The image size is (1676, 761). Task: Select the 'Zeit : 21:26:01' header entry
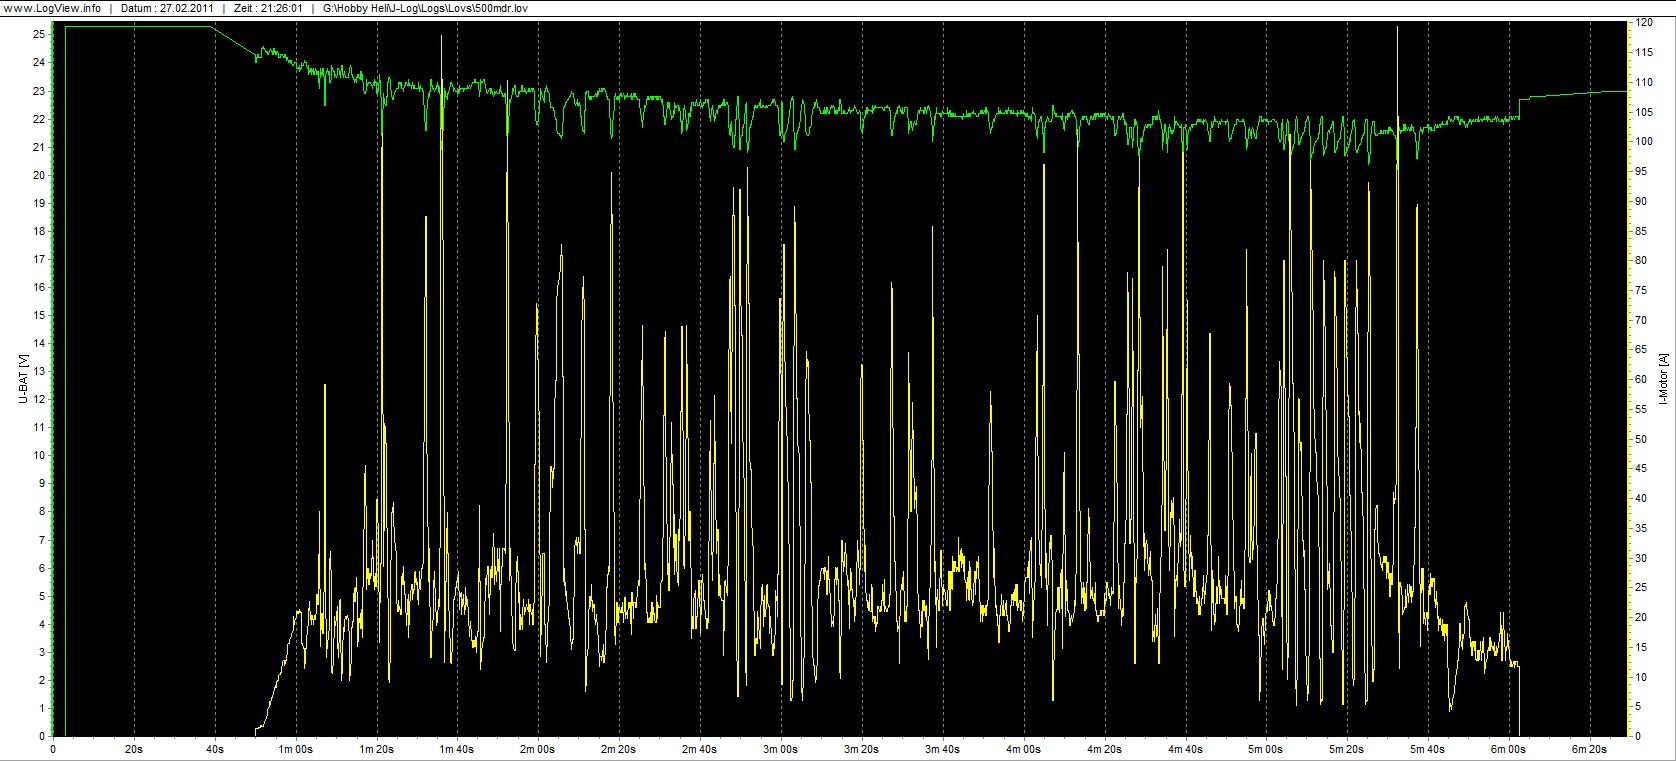point(267,8)
